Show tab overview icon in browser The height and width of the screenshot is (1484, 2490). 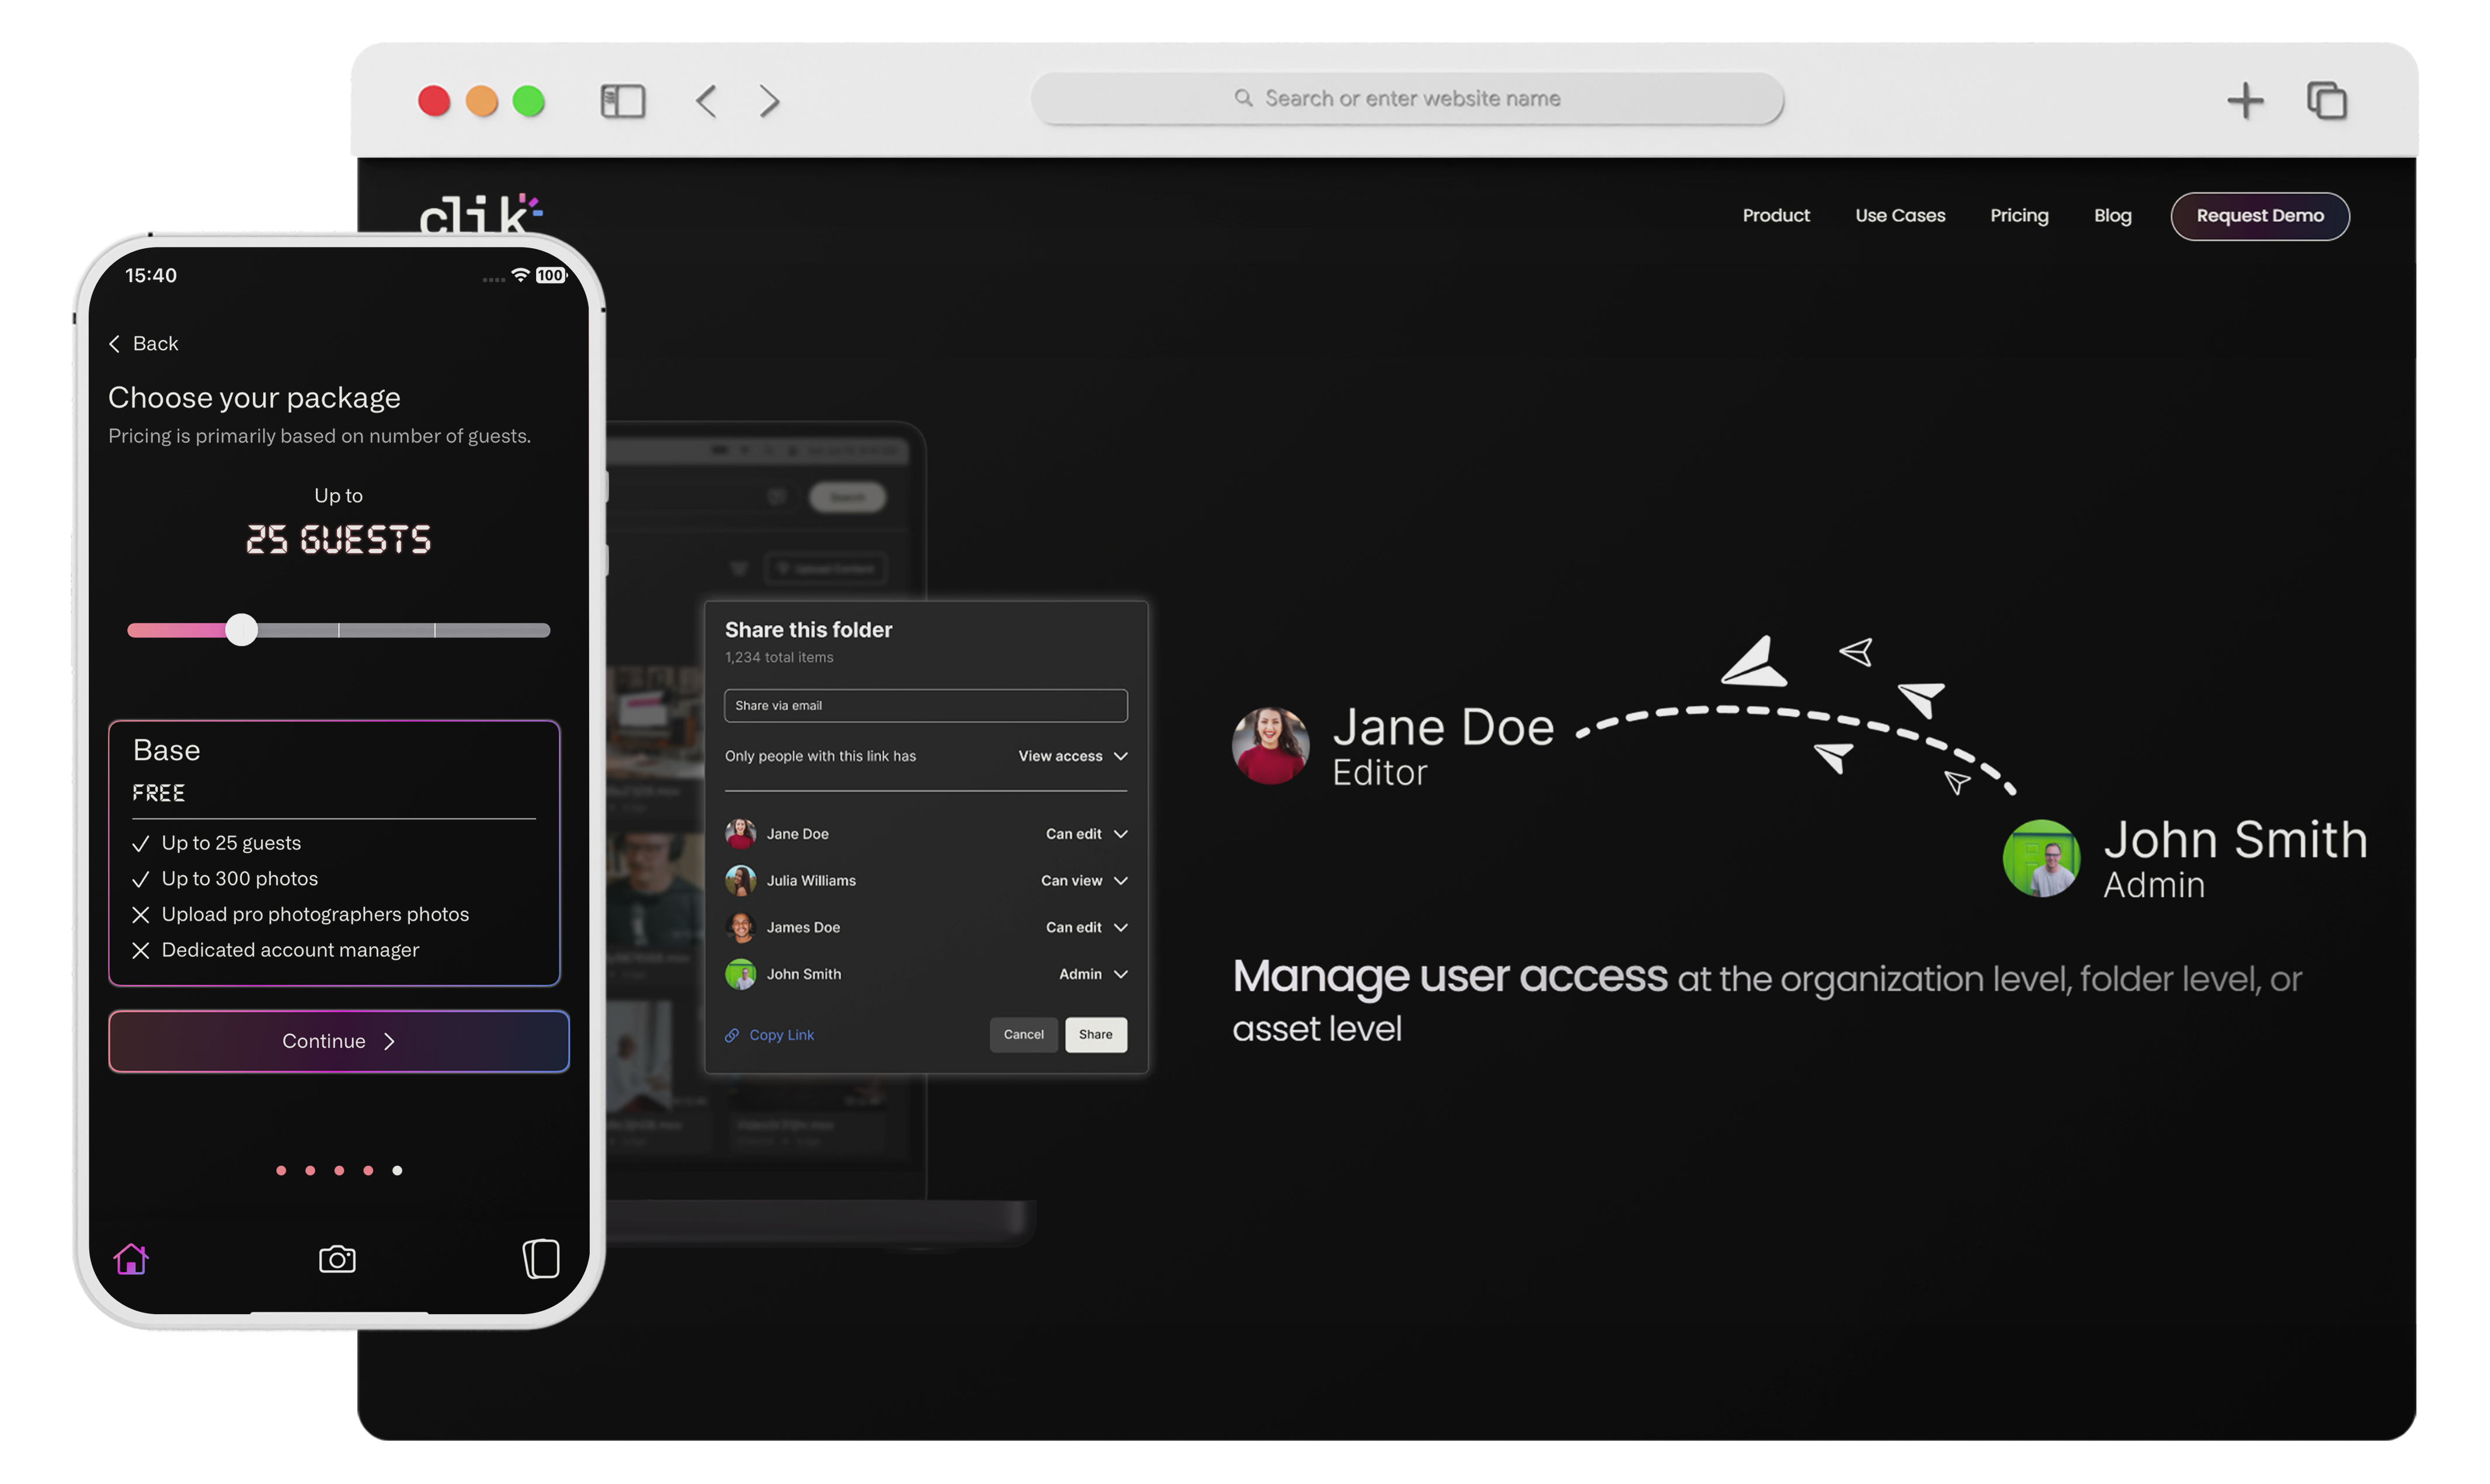coord(2327,101)
